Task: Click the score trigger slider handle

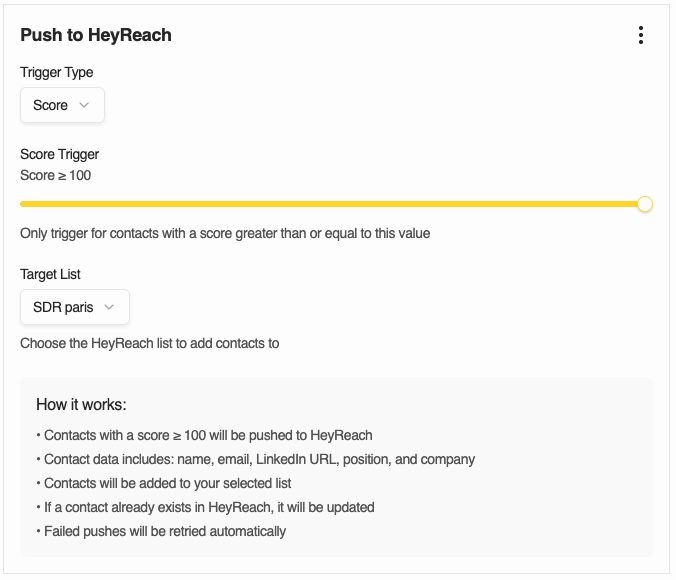Action: click(x=645, y=204)
